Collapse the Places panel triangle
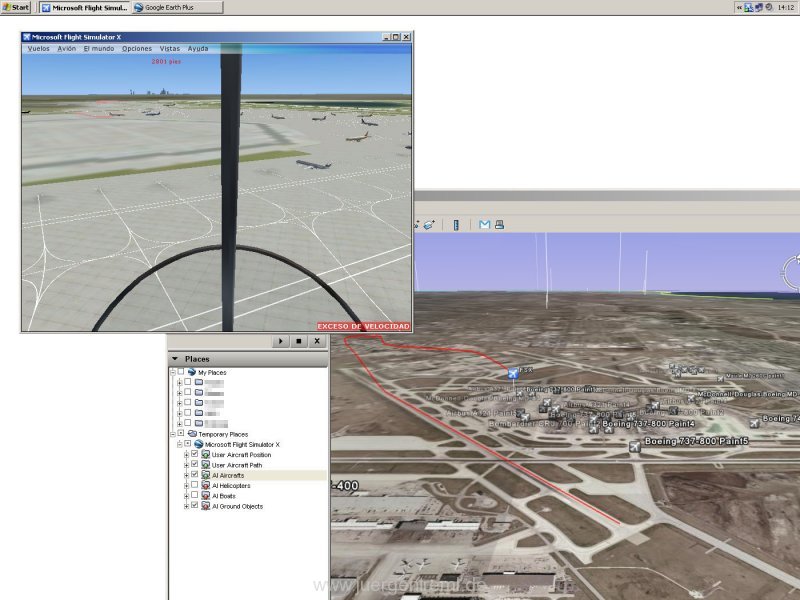Screen dimensions: 800x600 174,359
